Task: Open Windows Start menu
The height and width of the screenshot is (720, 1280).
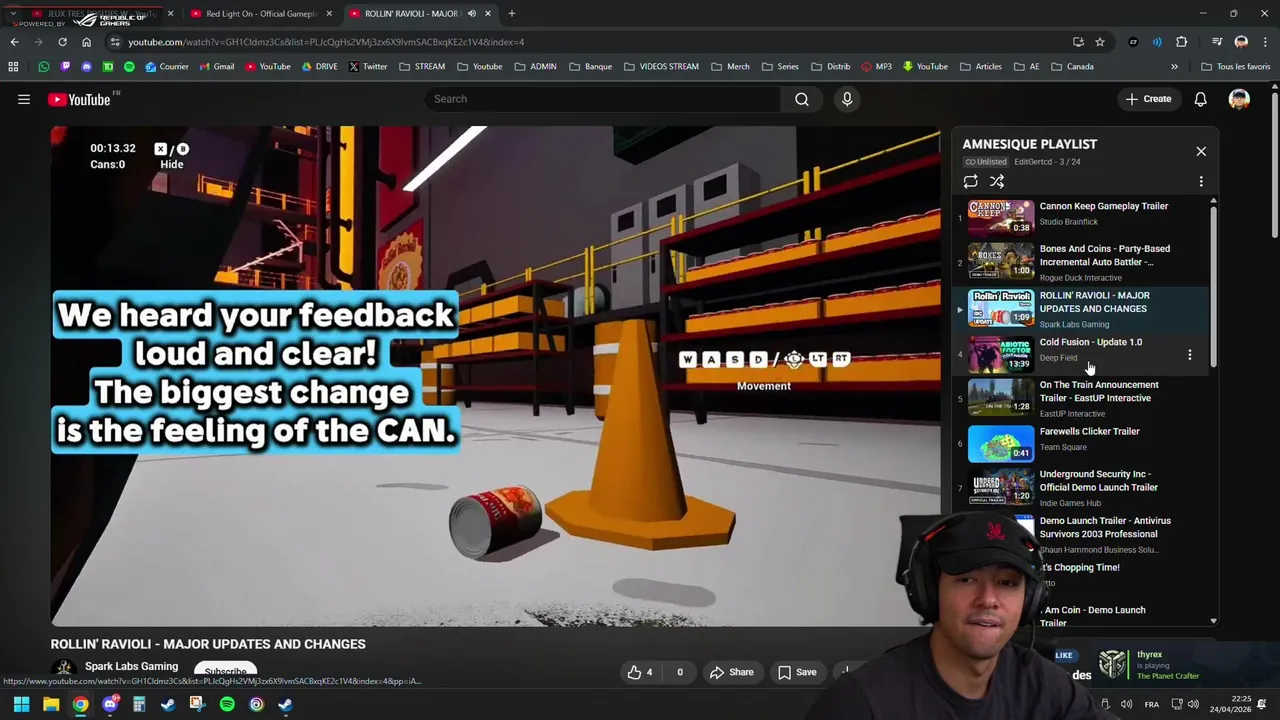Action: pos(21,705)
